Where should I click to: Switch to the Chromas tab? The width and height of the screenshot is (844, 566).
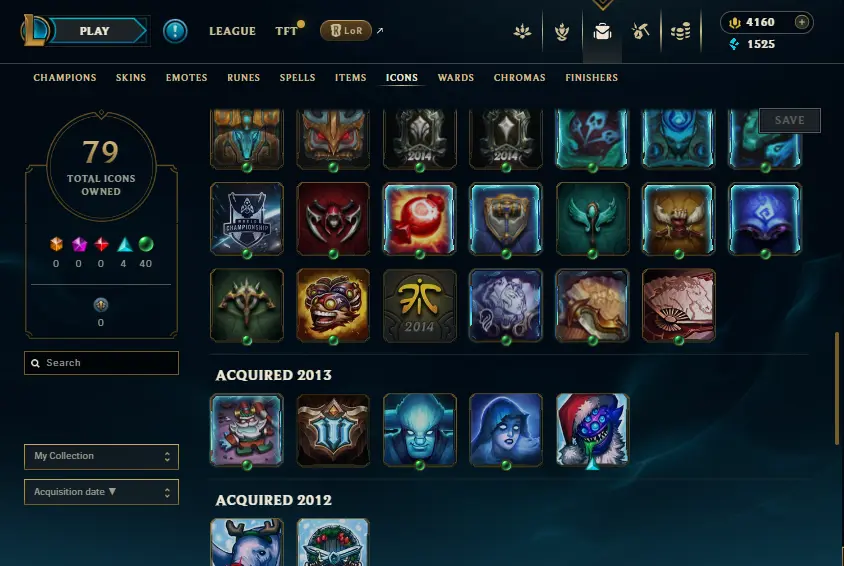coord(519,77)
